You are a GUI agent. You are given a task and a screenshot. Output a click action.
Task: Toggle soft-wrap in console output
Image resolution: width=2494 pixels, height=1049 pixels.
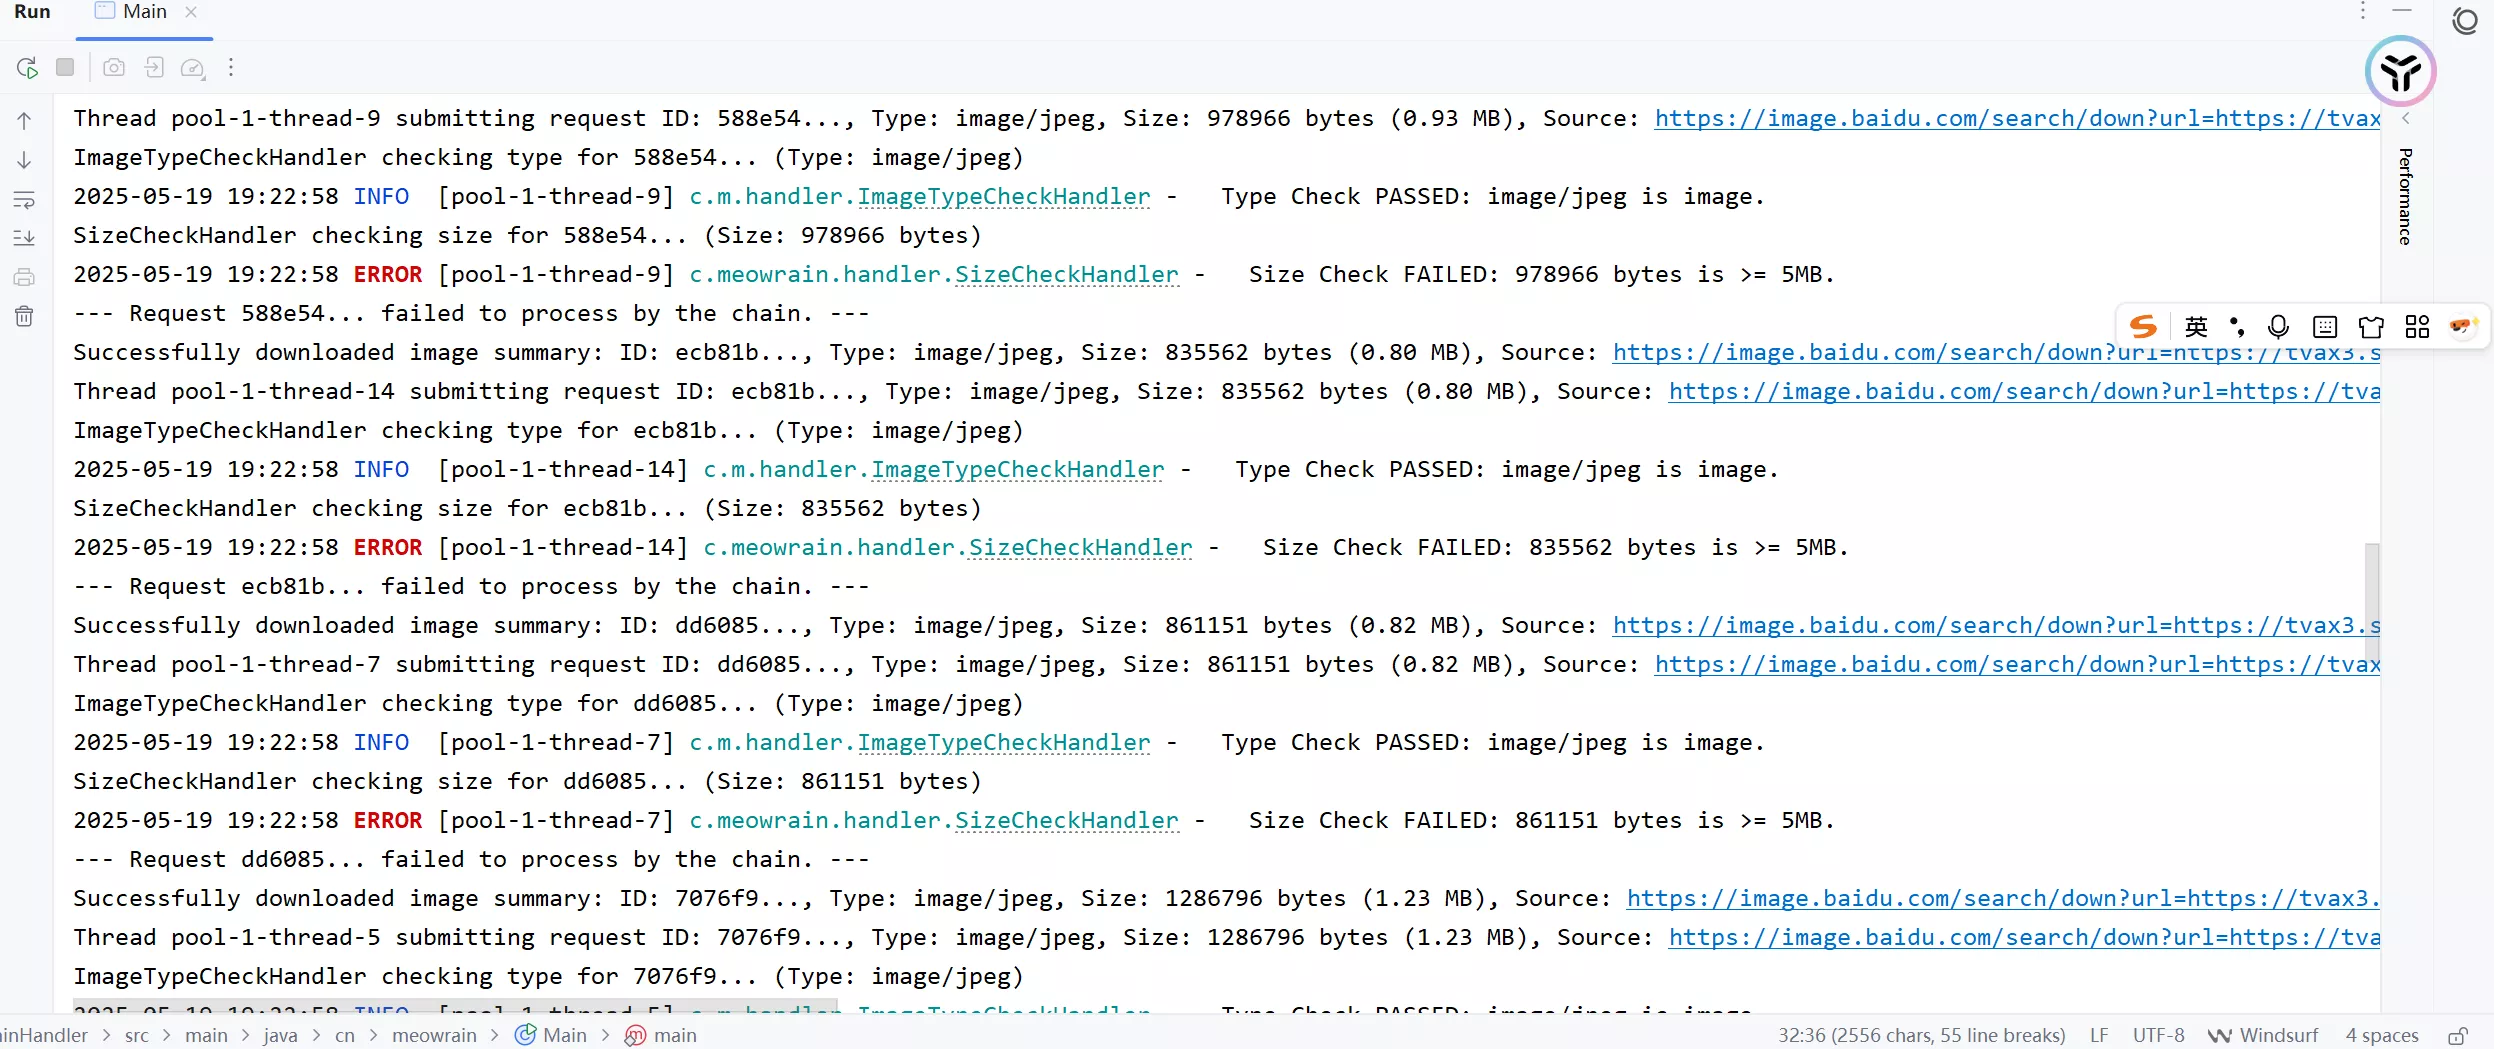pyautogui.click(x=24, y=200)
